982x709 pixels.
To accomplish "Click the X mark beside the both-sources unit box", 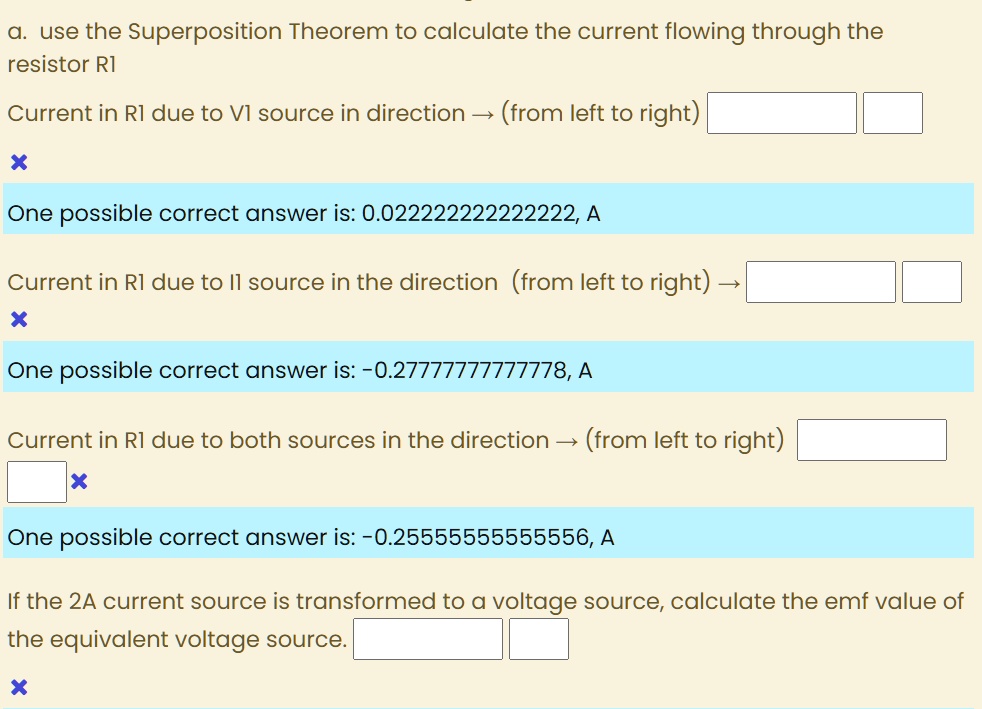I will 77,482.
